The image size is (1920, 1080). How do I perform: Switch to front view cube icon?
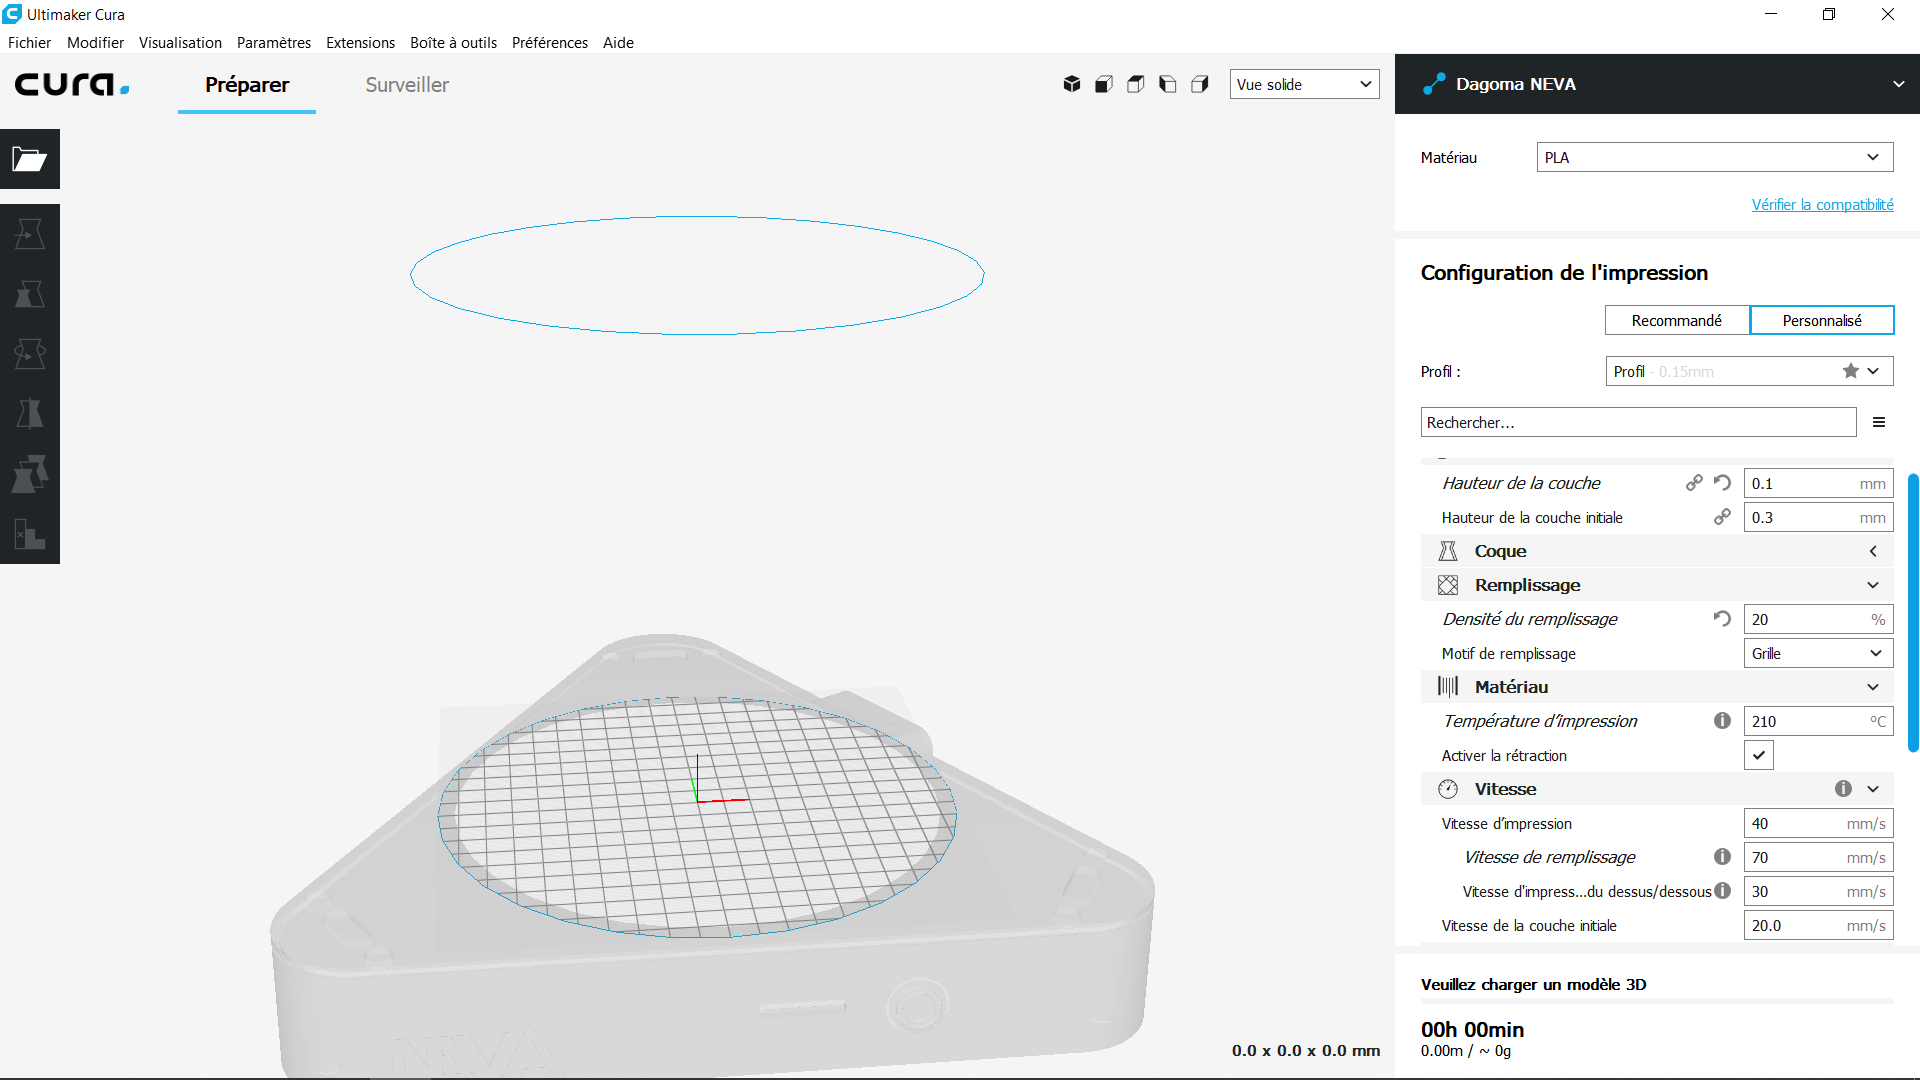1104,84
